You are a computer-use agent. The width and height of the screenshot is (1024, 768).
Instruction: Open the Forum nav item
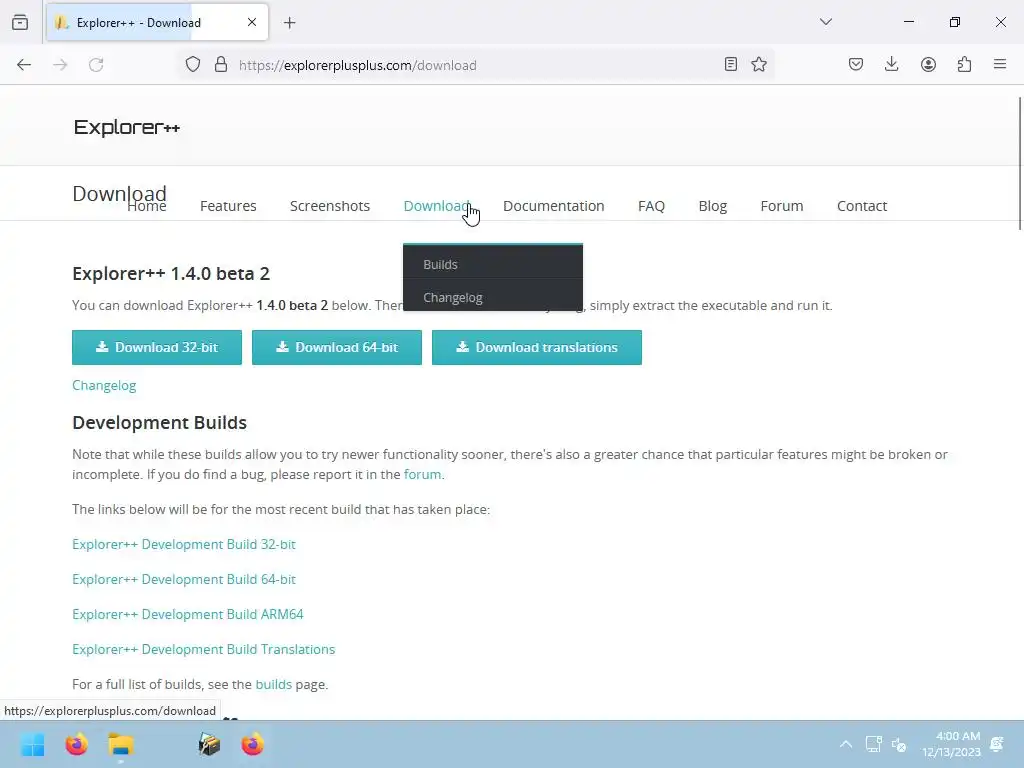click(782, 206)
